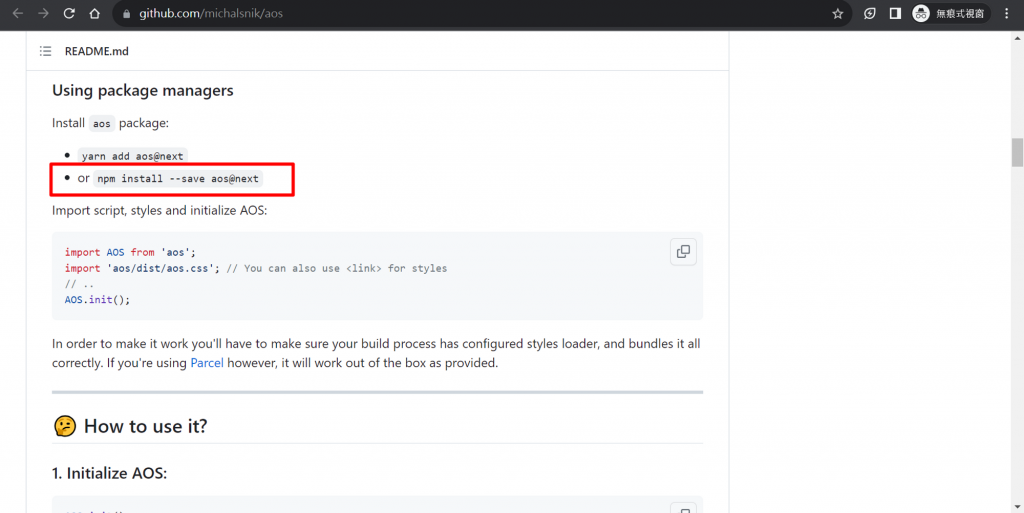Click the 'How to use it?' heading
1024x513 pixels.
[146, 426]
